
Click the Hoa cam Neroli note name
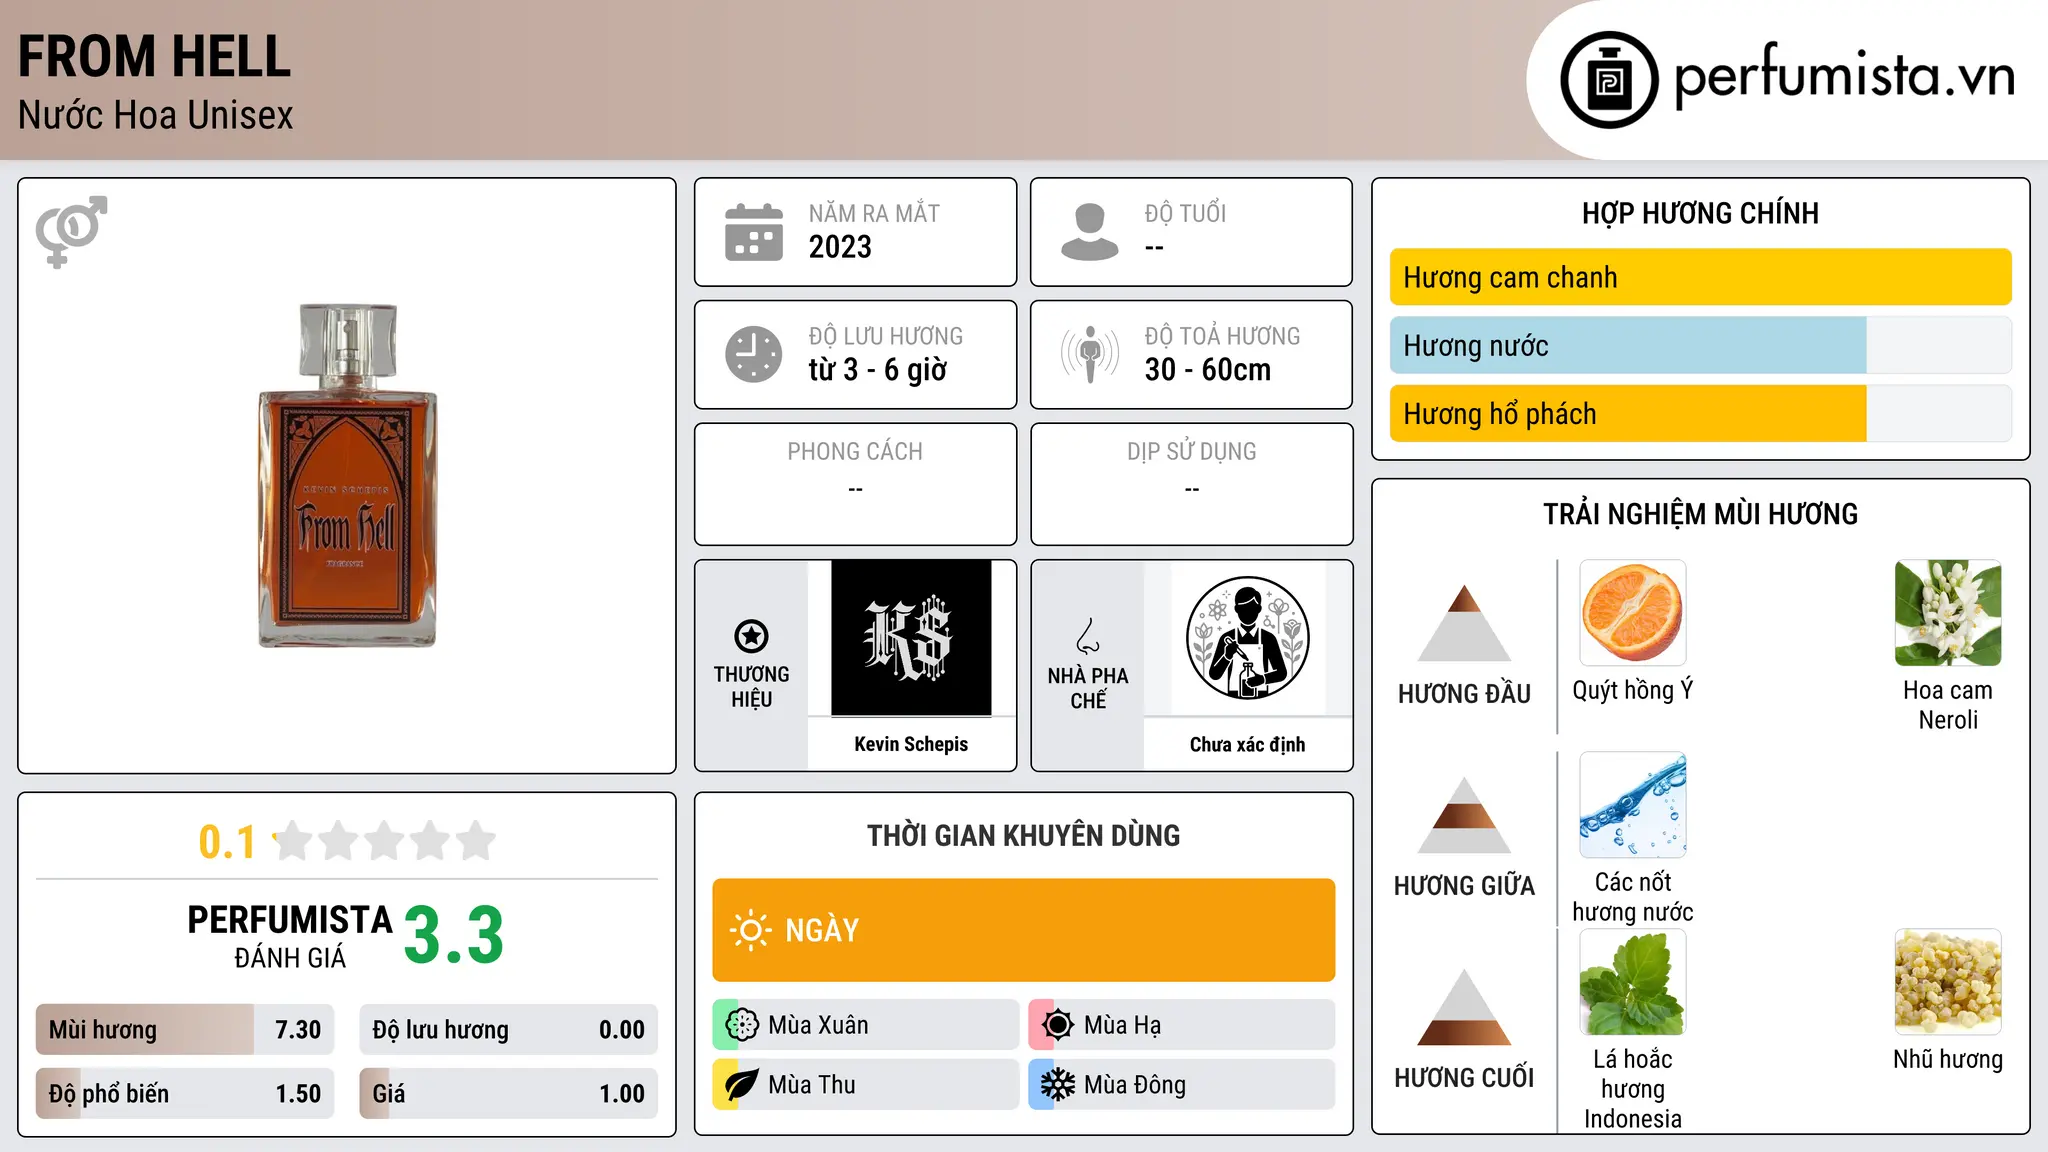click(x=1948, y=705)
